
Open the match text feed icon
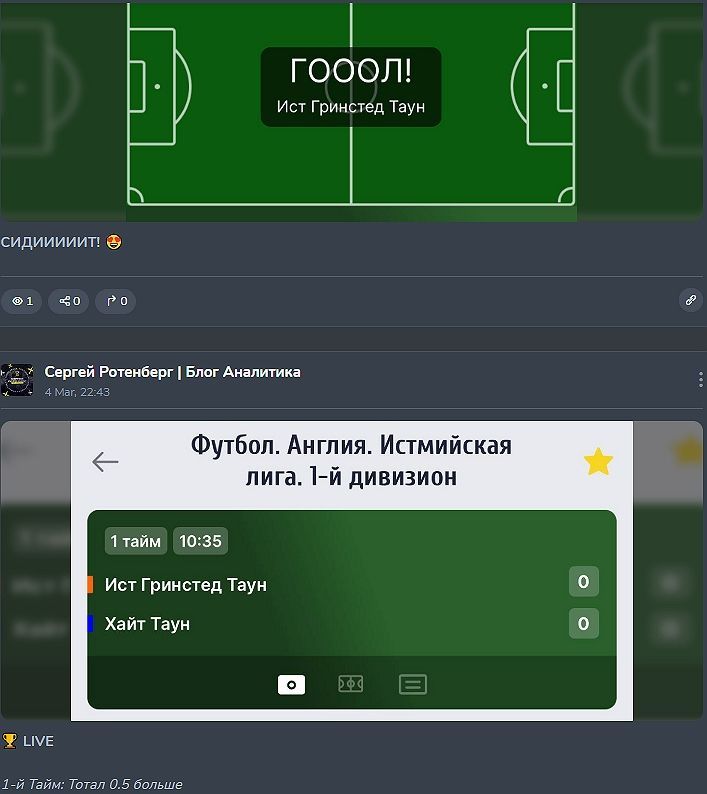point(413,685)
